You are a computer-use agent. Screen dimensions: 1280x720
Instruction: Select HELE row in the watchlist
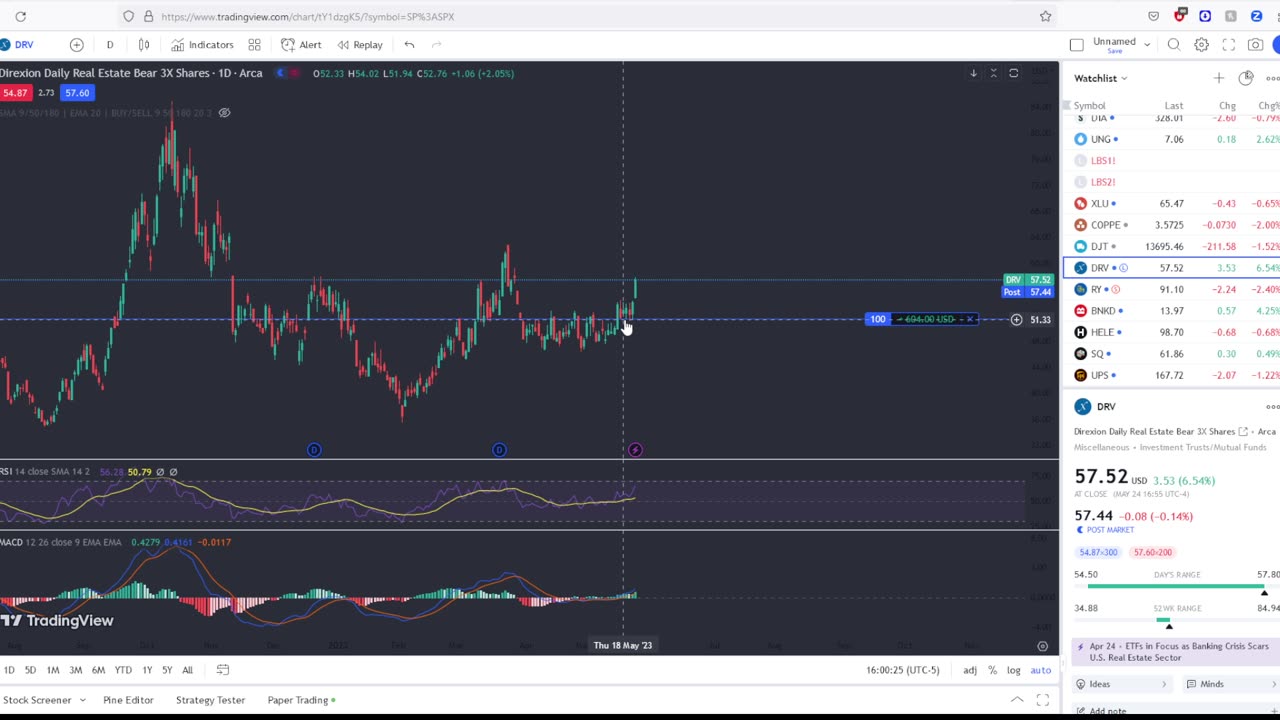pyautogui.click(x=1171, y=332)
